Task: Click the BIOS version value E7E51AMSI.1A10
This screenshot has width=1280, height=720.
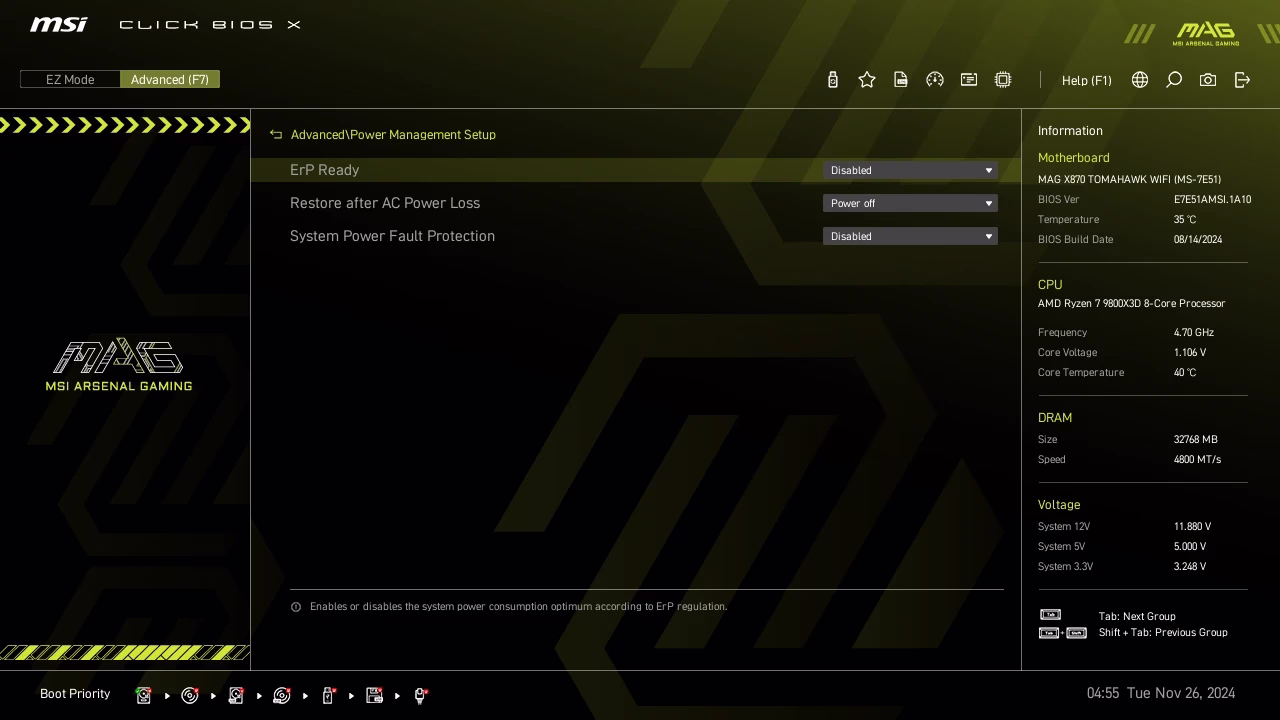Action: pos(1212,199)
